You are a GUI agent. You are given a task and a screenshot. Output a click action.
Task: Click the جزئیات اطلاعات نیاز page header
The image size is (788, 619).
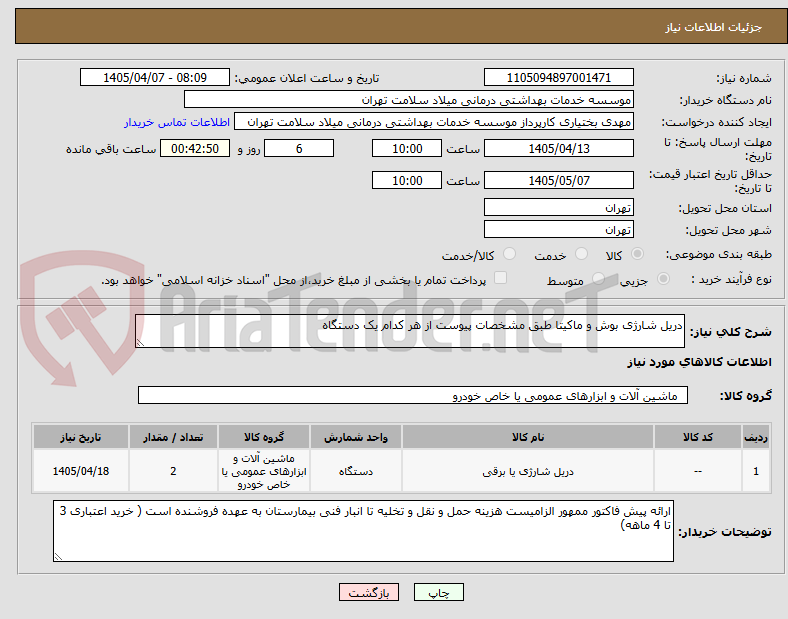click(714, 27)
